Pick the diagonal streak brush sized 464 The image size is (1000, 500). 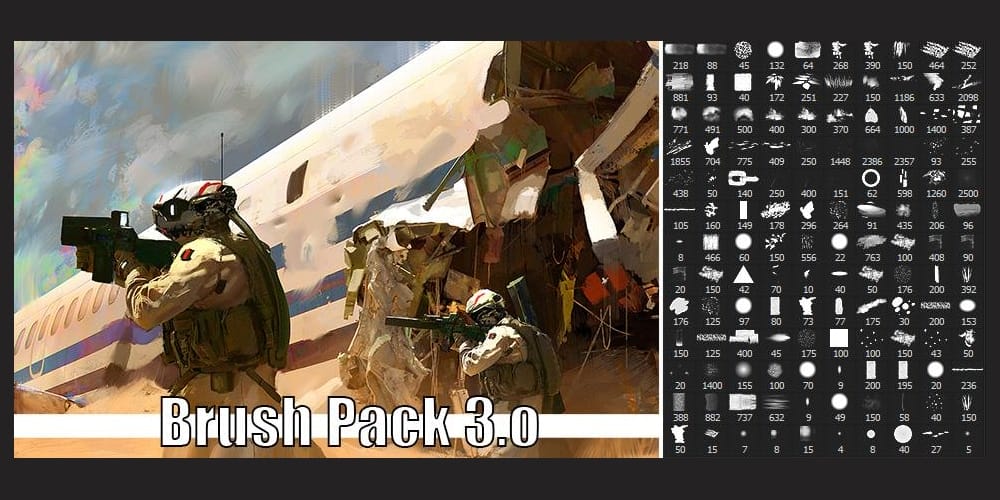coord(935,50)
